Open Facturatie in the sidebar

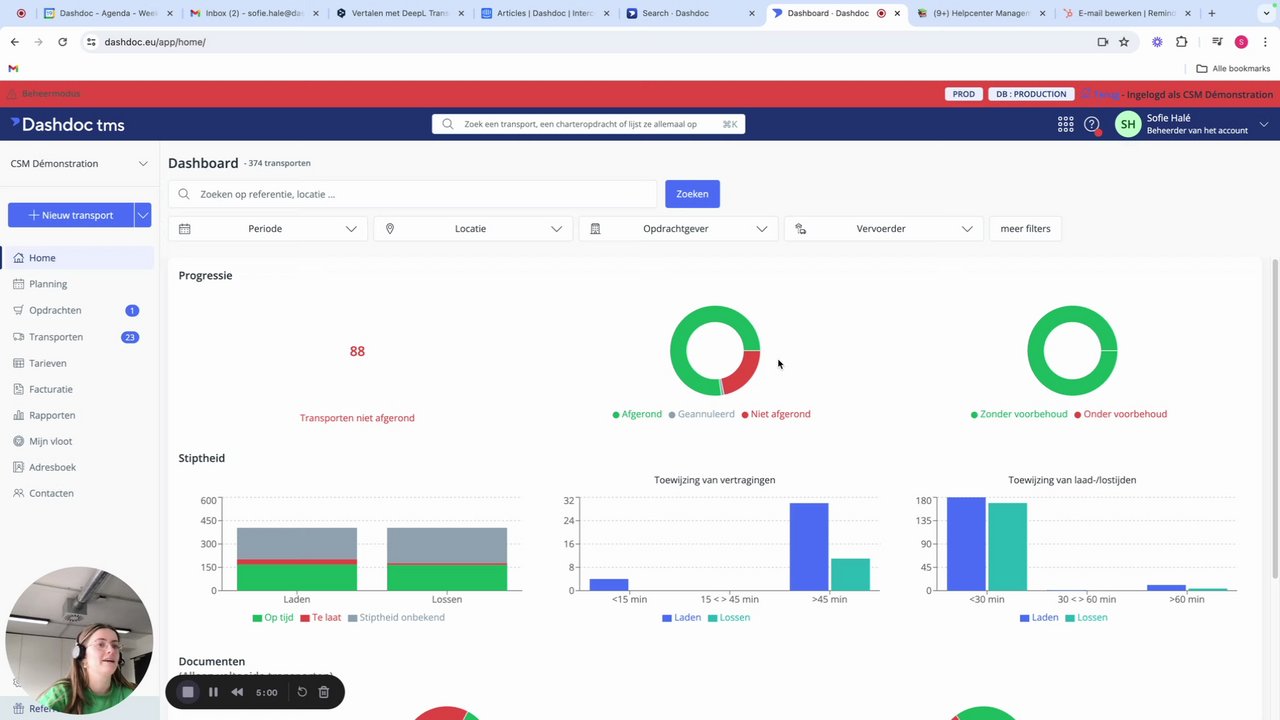(x=51, y=389)
